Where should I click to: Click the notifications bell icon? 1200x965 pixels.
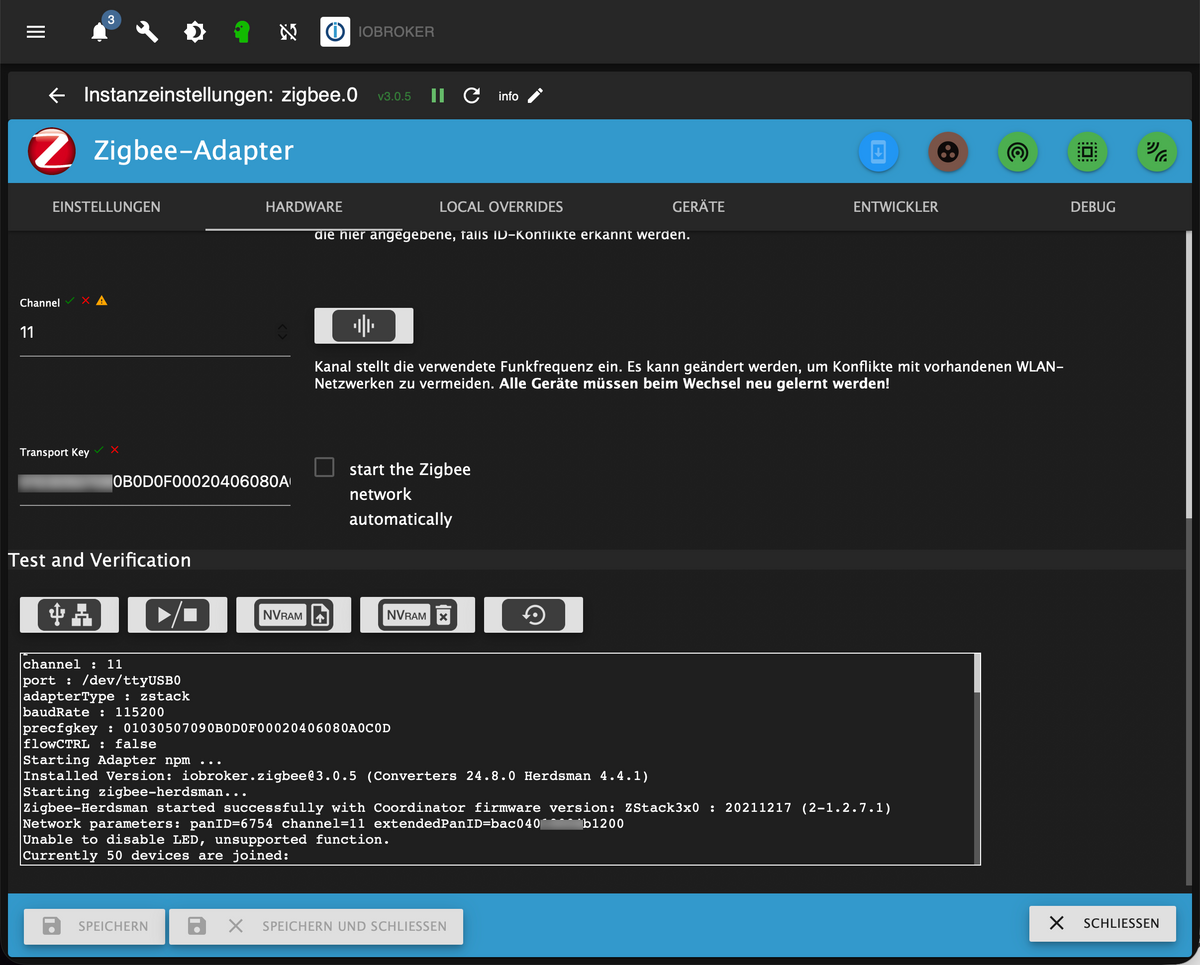(x=100, y=32)
